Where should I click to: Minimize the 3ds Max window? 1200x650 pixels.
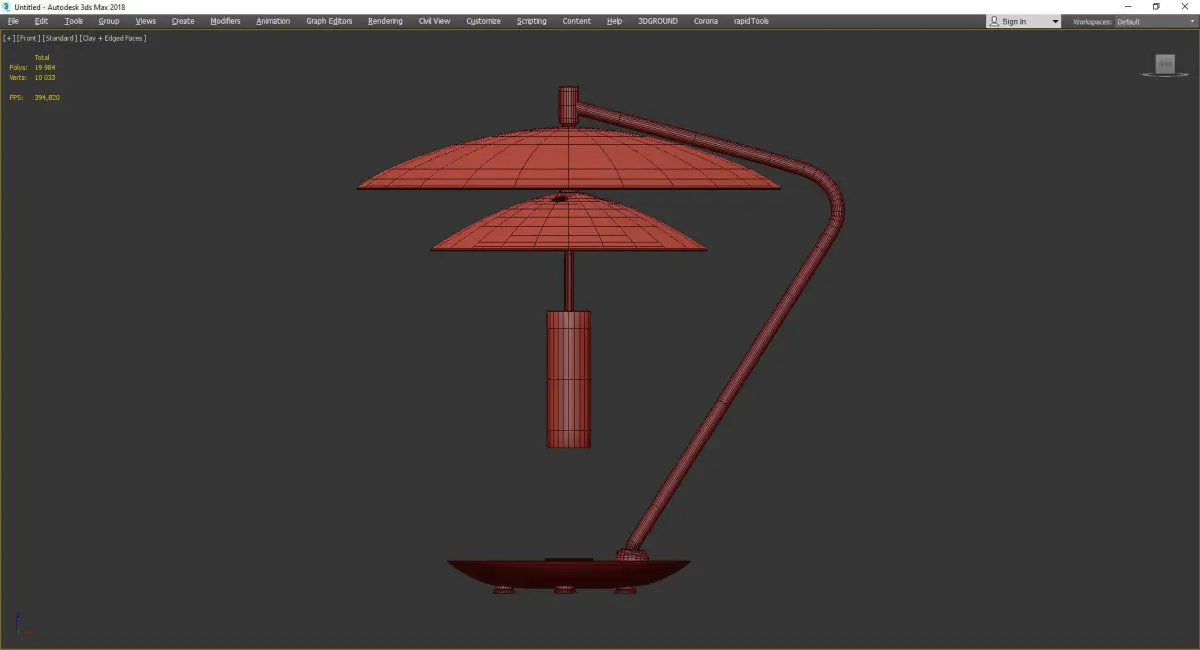click(x=1129, y=6)
